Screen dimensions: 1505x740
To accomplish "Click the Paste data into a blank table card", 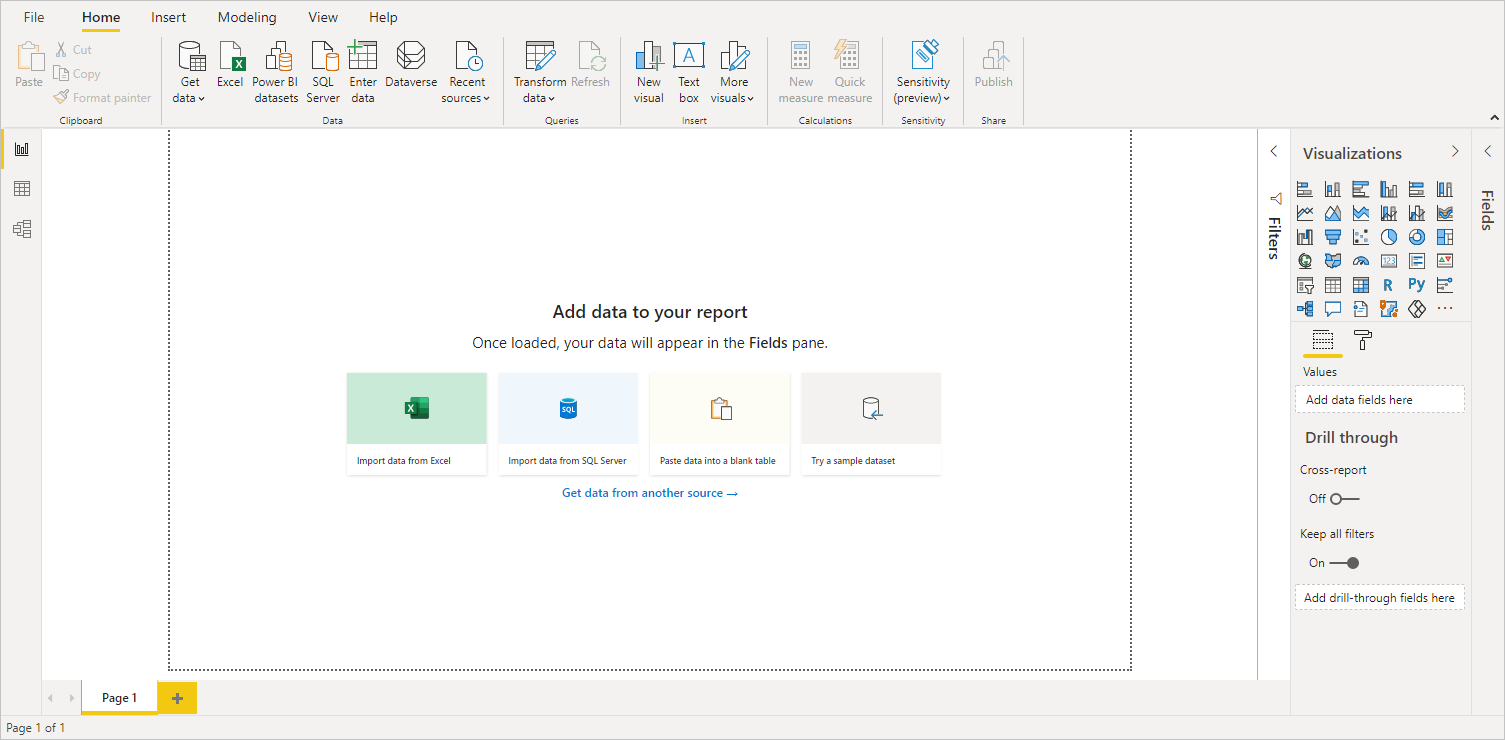I will tap(720, 424).
